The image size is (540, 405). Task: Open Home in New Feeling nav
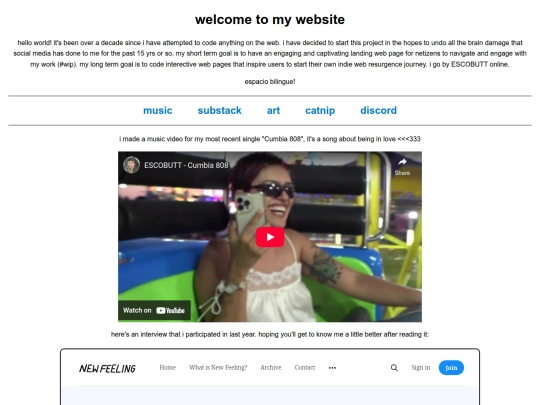point(167,367)
